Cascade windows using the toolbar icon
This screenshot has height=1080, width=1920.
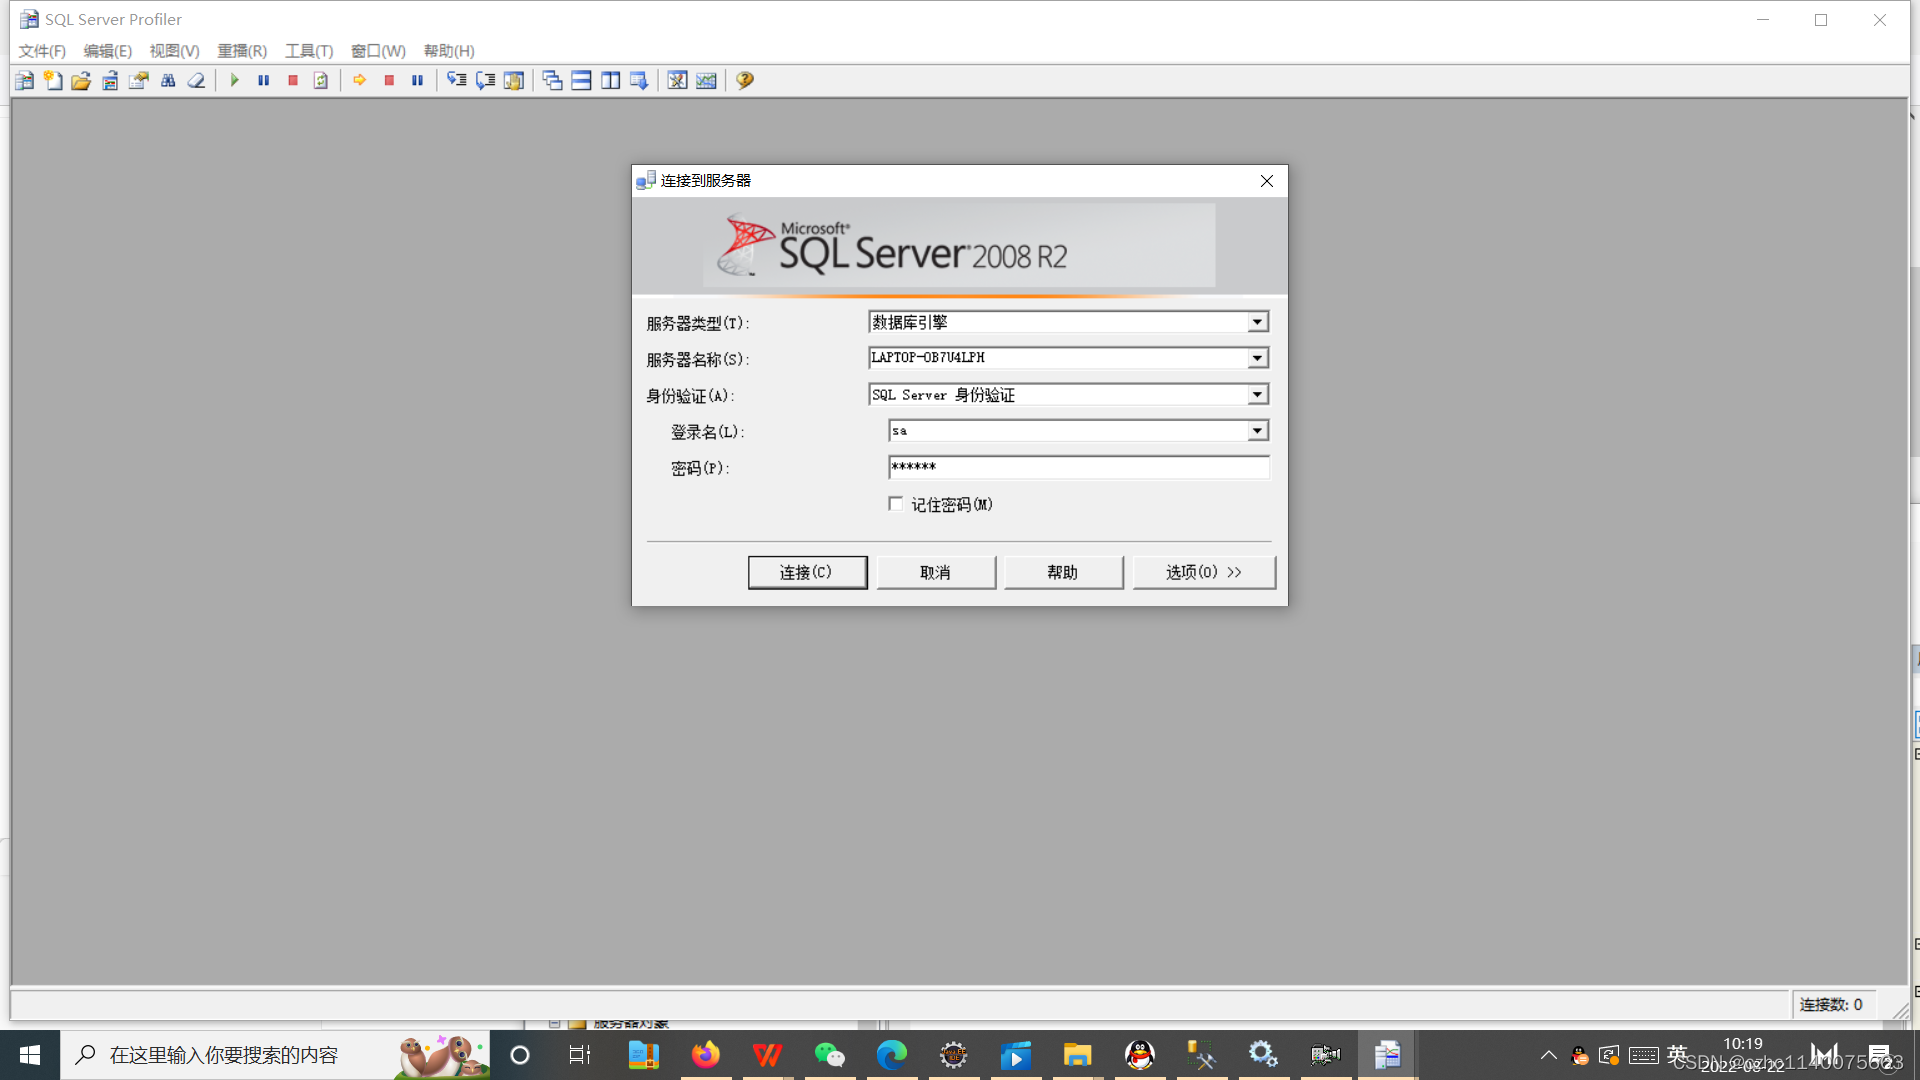coord(552,81)
